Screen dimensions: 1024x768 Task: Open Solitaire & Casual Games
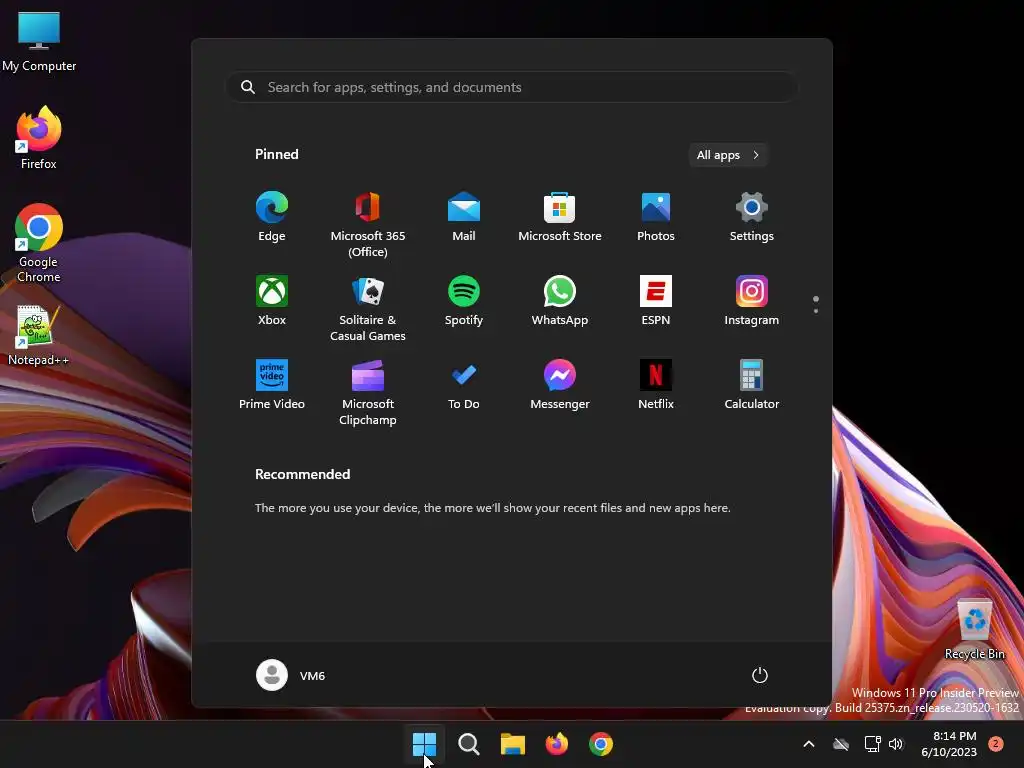click(368, 308)
